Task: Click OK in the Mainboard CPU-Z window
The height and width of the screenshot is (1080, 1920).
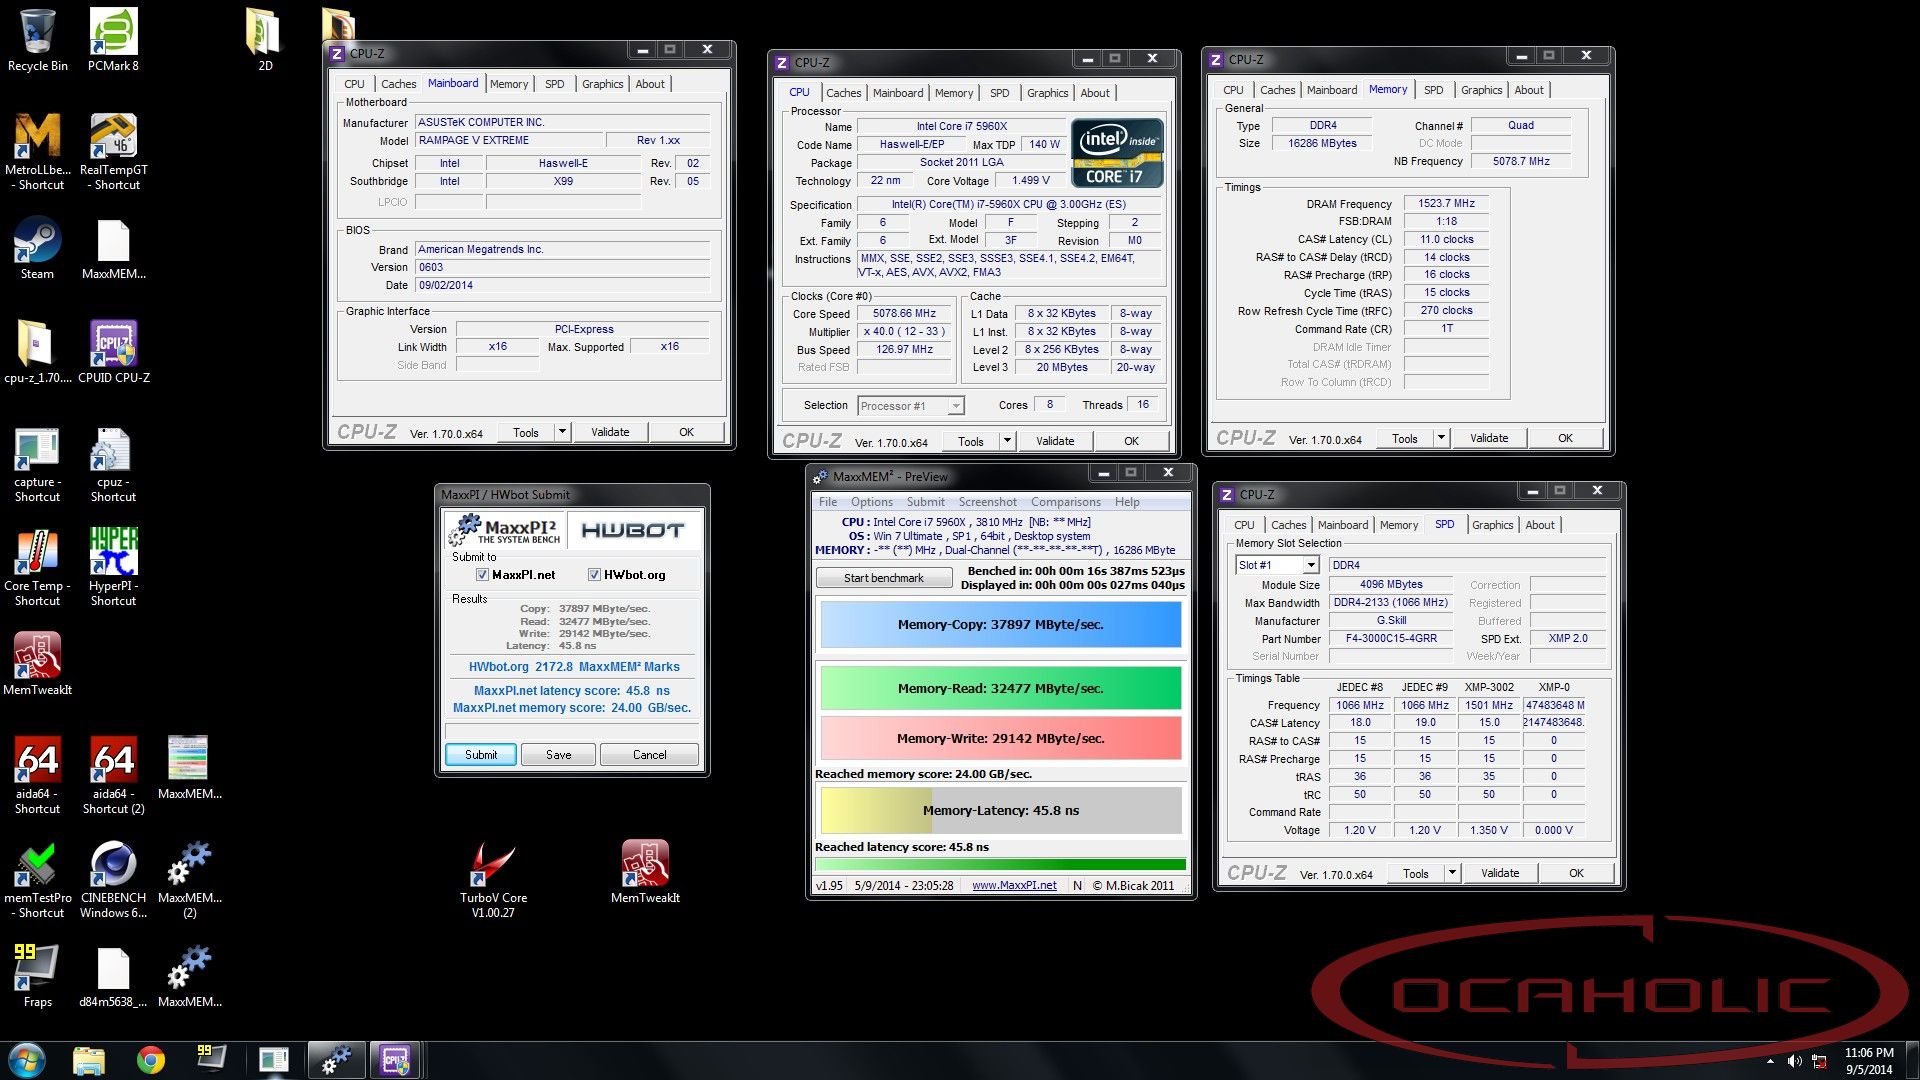Action: tap(686, 432)
